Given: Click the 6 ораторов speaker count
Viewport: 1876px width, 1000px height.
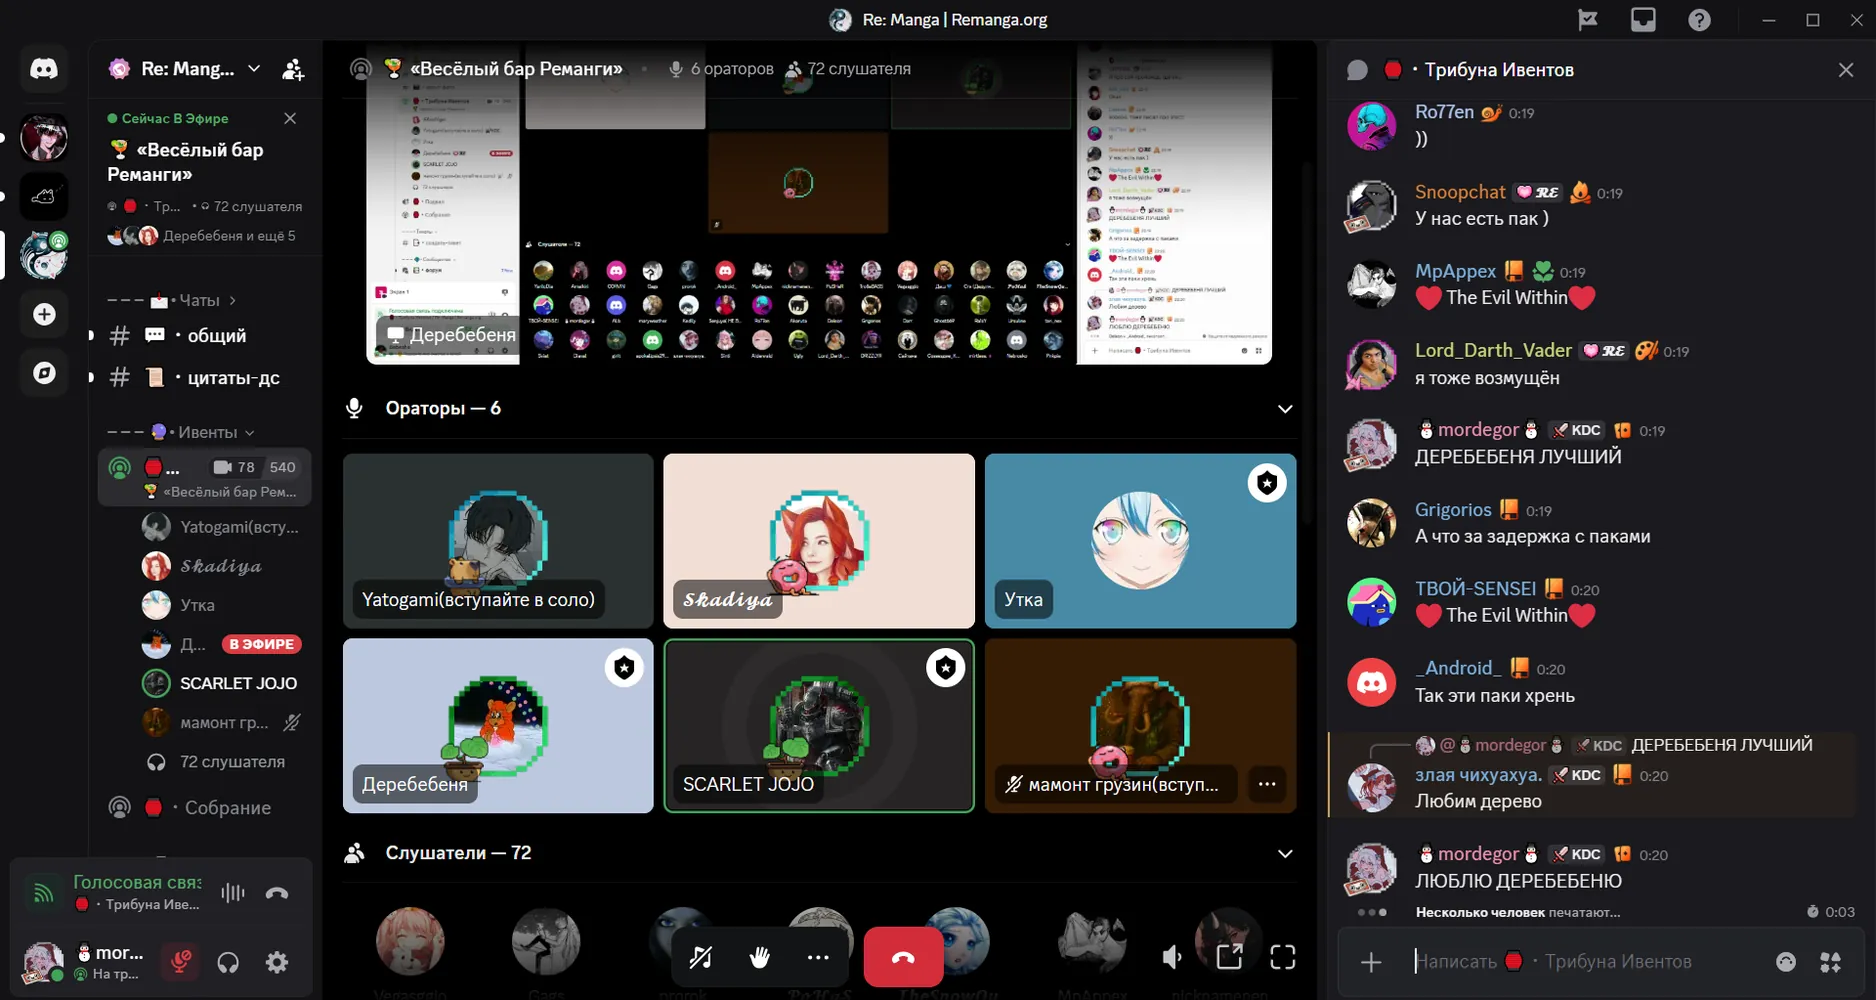Looking at the screenshot, I should (721, 69).
